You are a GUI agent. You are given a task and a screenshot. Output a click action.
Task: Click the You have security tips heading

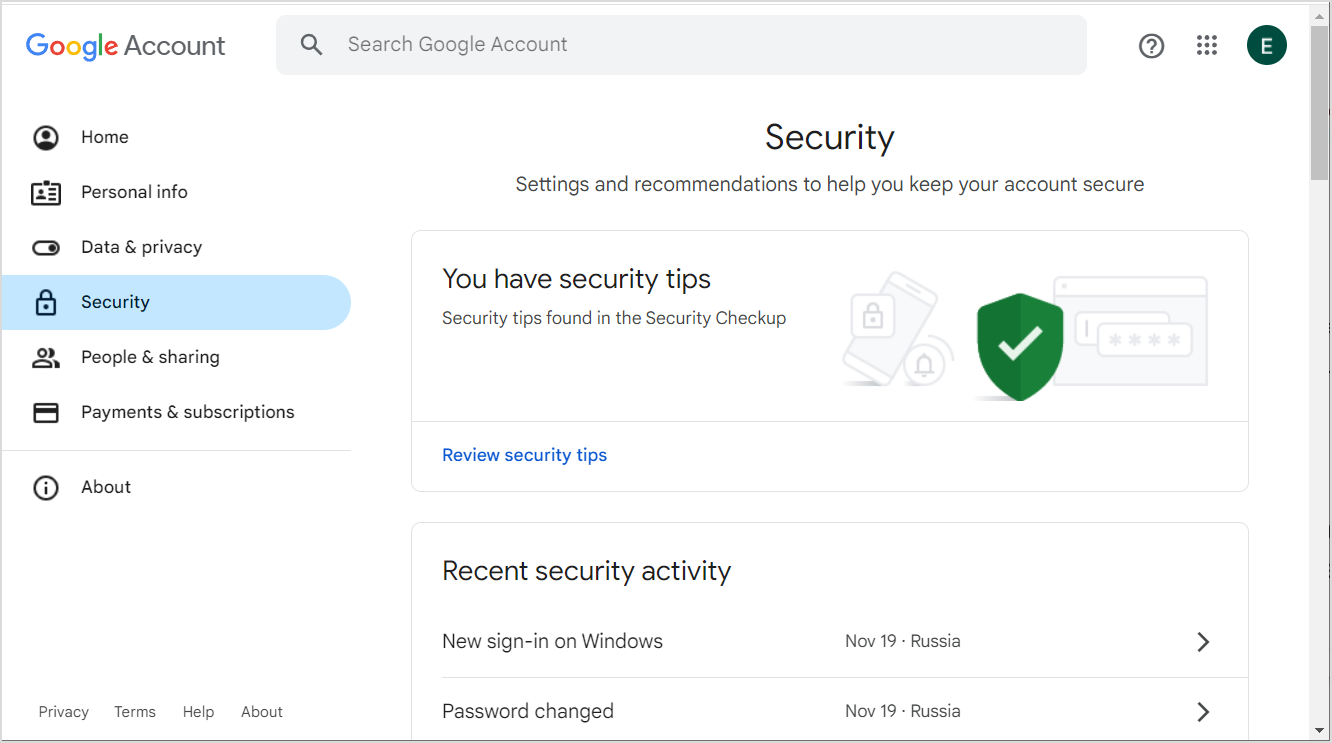click(576, 279)
